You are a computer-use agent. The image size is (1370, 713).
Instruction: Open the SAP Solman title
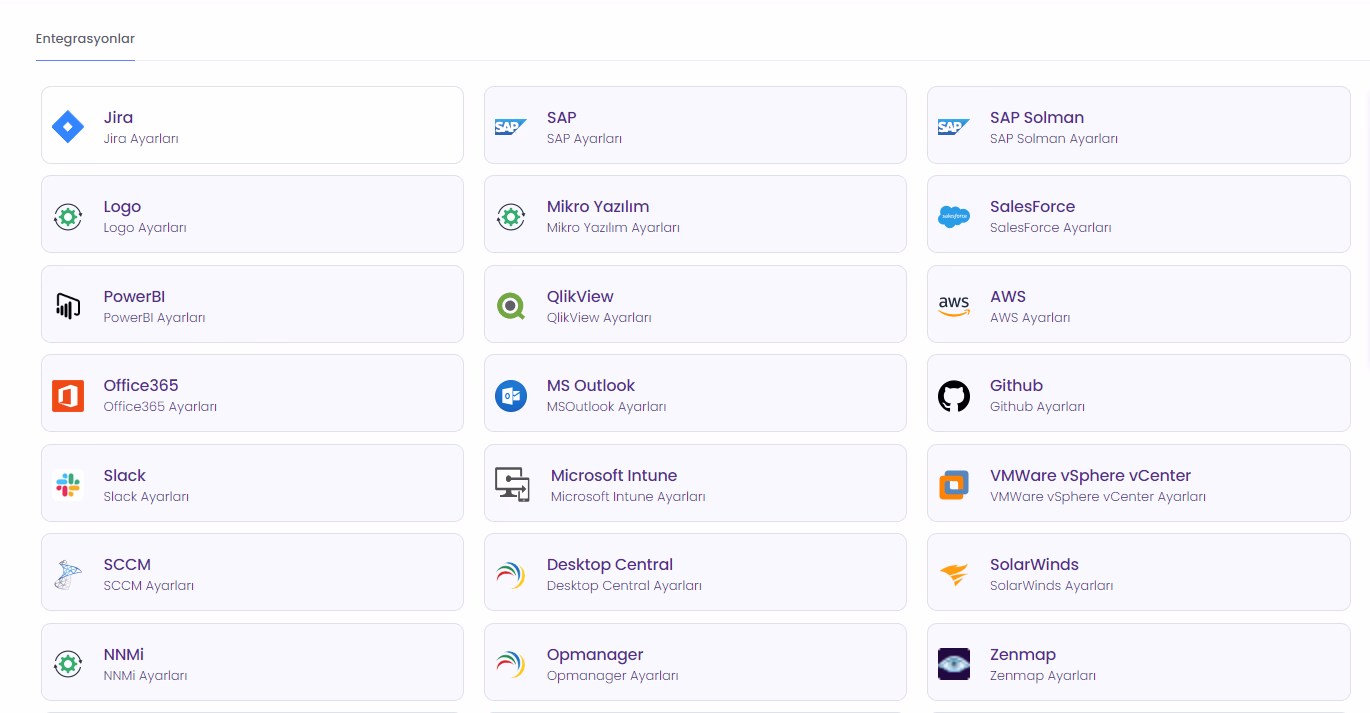point(1037,117)
